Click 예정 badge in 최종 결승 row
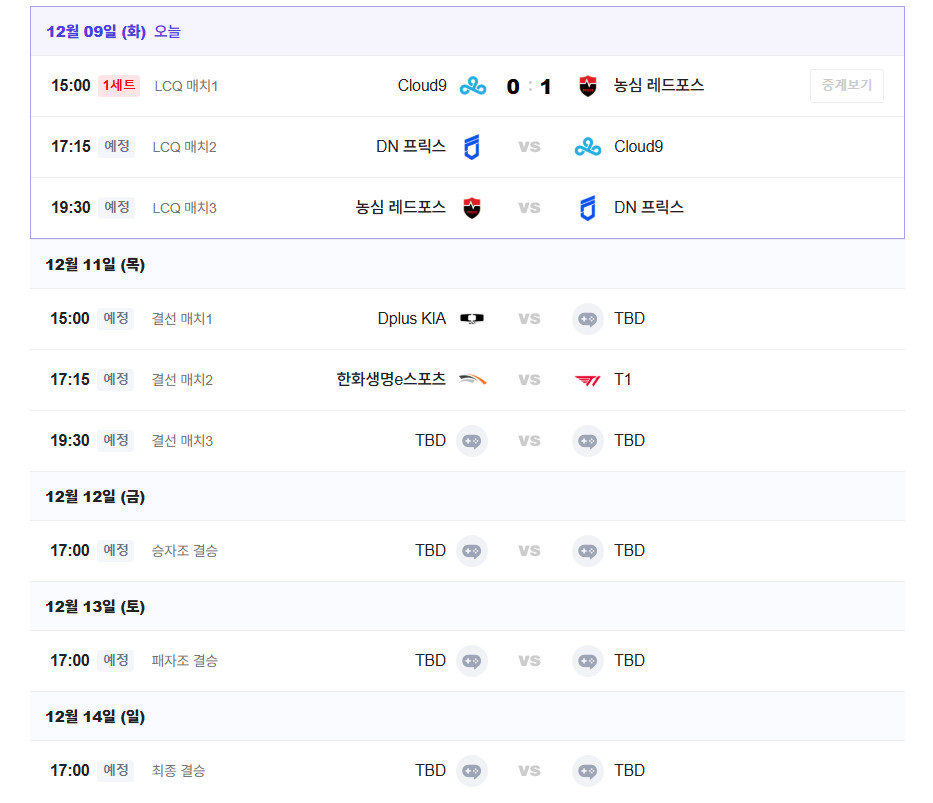Viewport: 933px width, 803px height. pyautogui.click(x=115, y=770)
